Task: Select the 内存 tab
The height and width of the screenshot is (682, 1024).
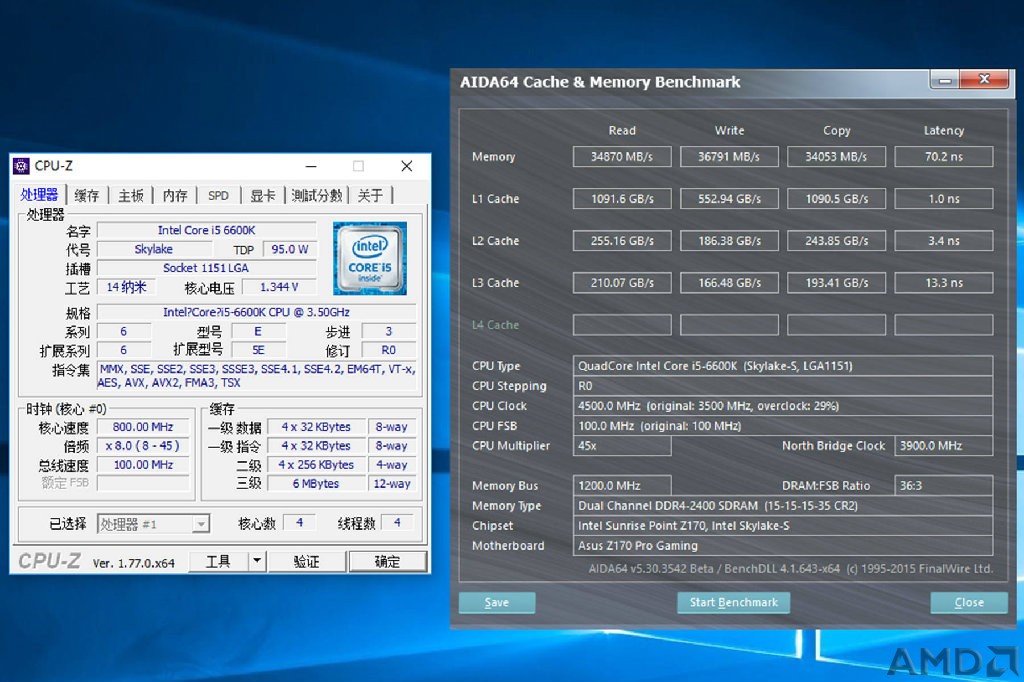Action: point(175,195)
